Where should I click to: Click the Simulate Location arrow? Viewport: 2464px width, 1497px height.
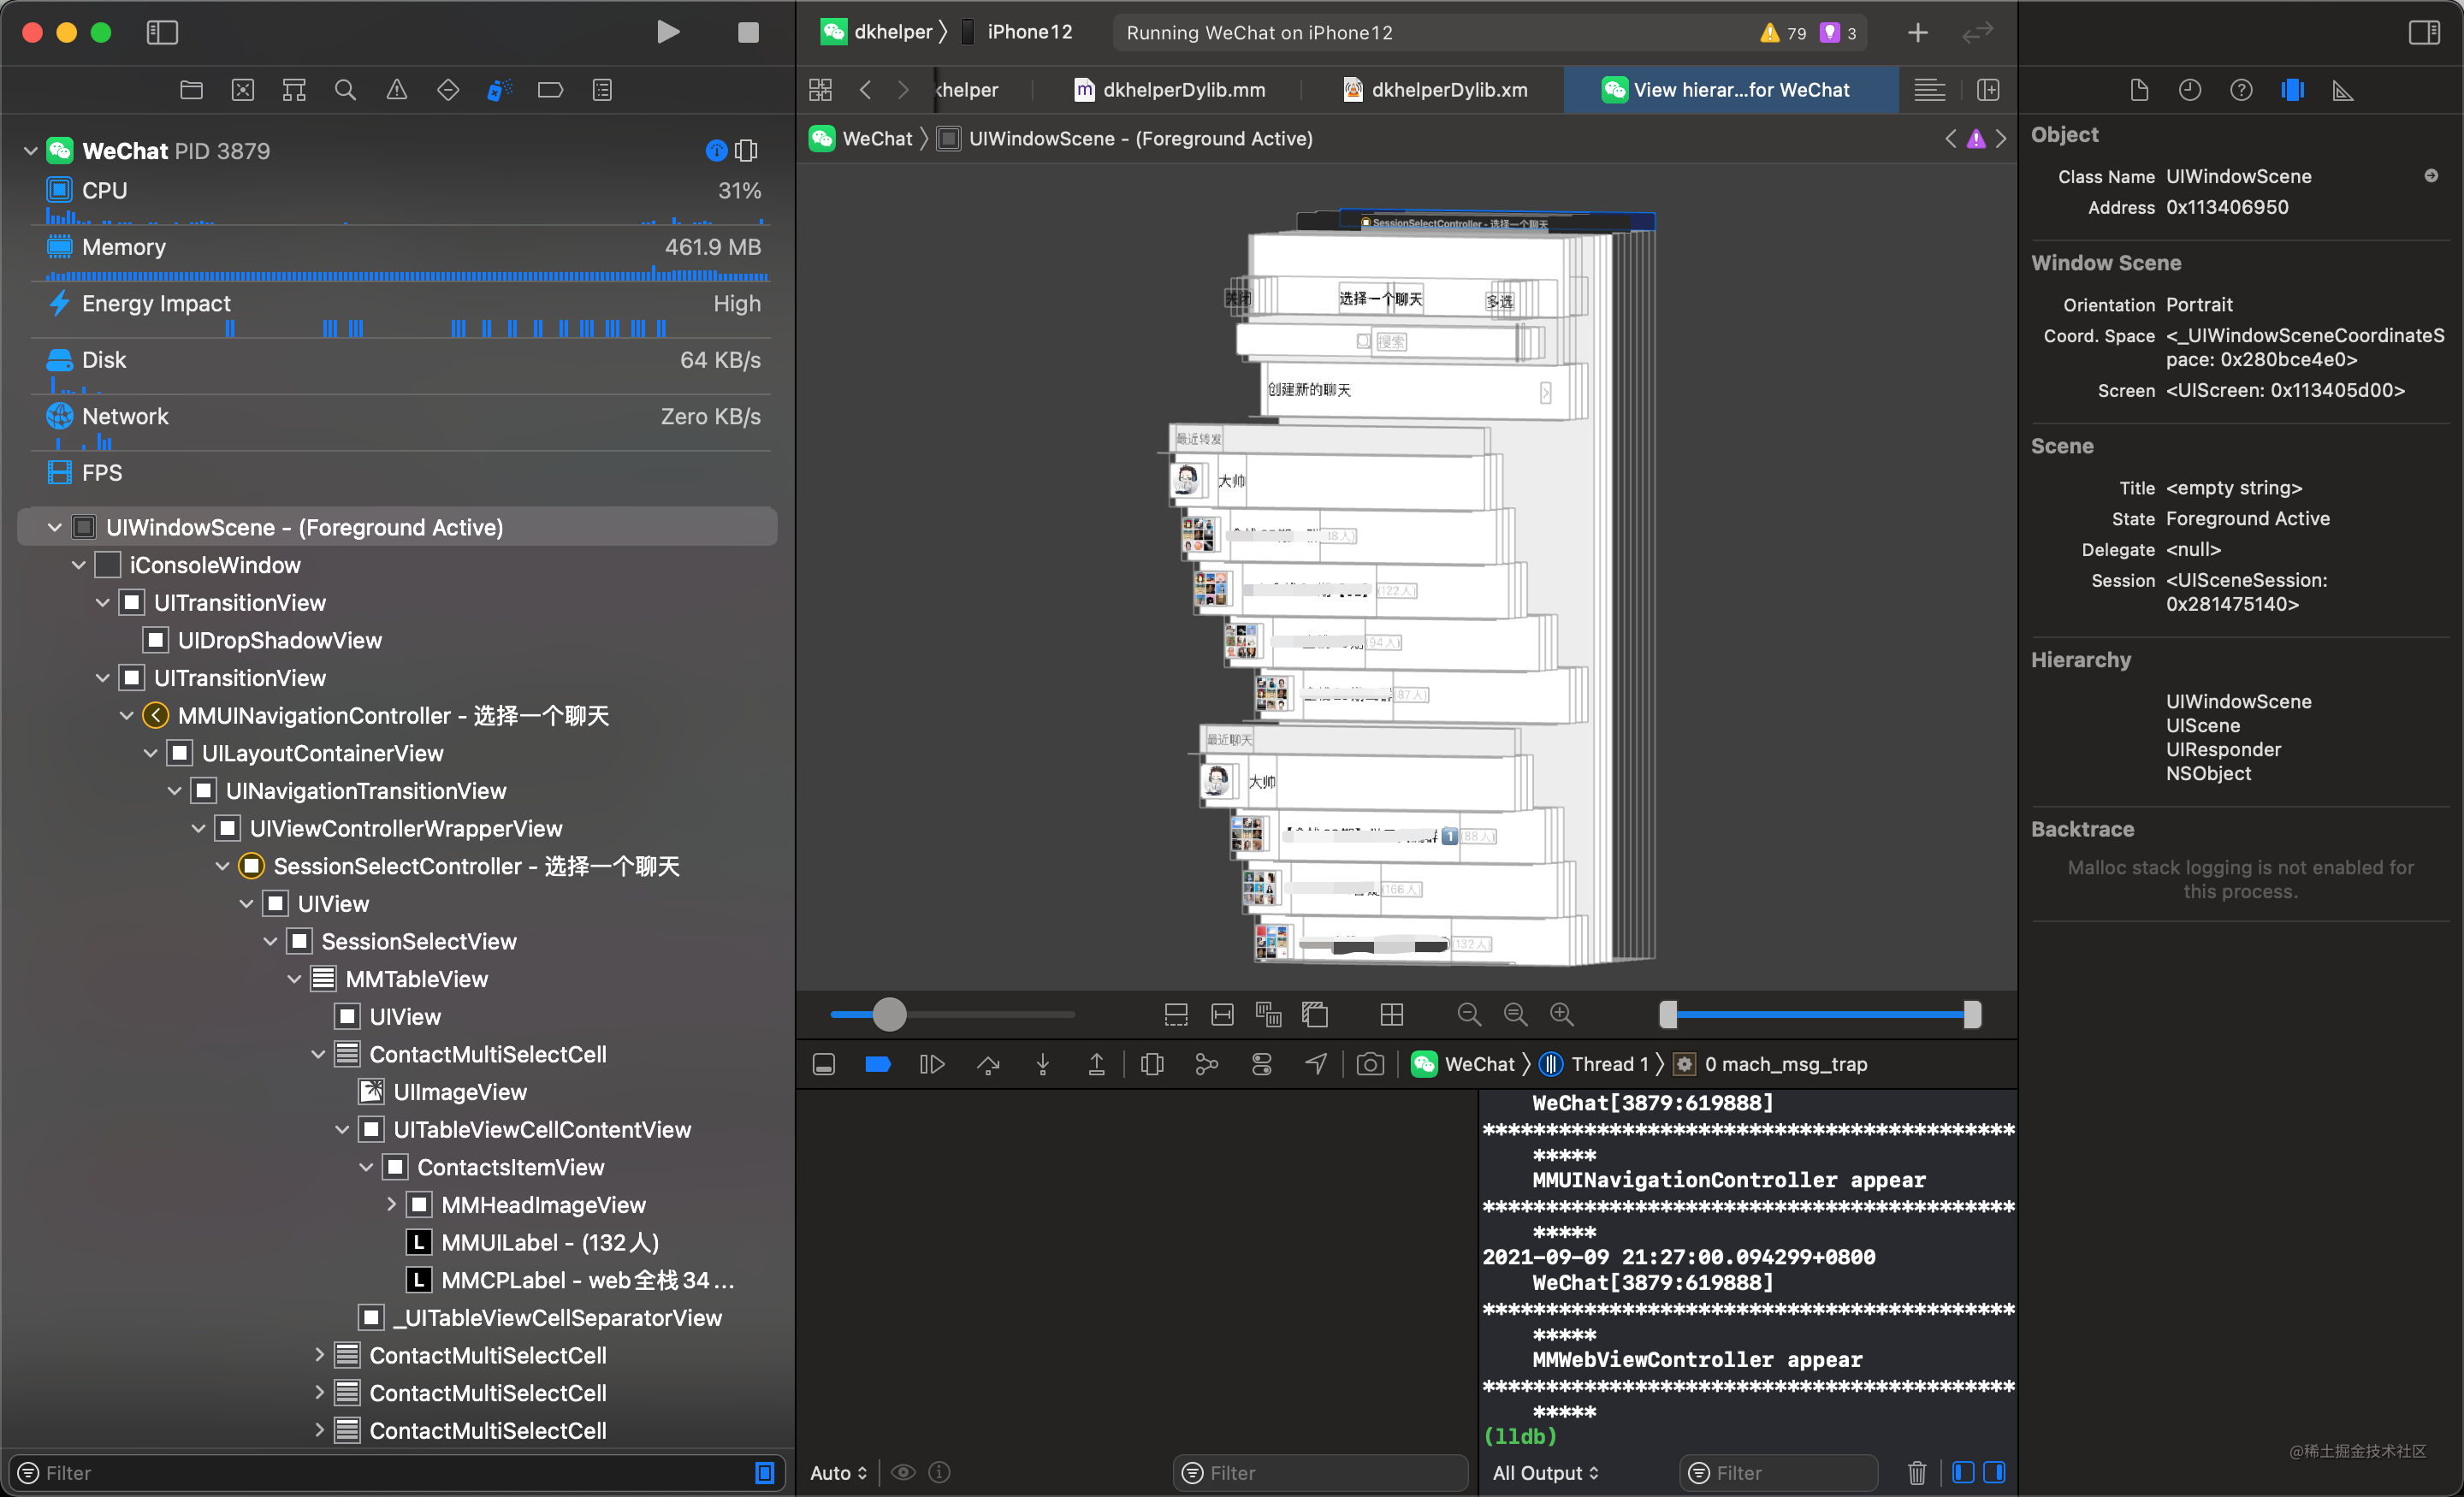click(x=1316, y=1064)
